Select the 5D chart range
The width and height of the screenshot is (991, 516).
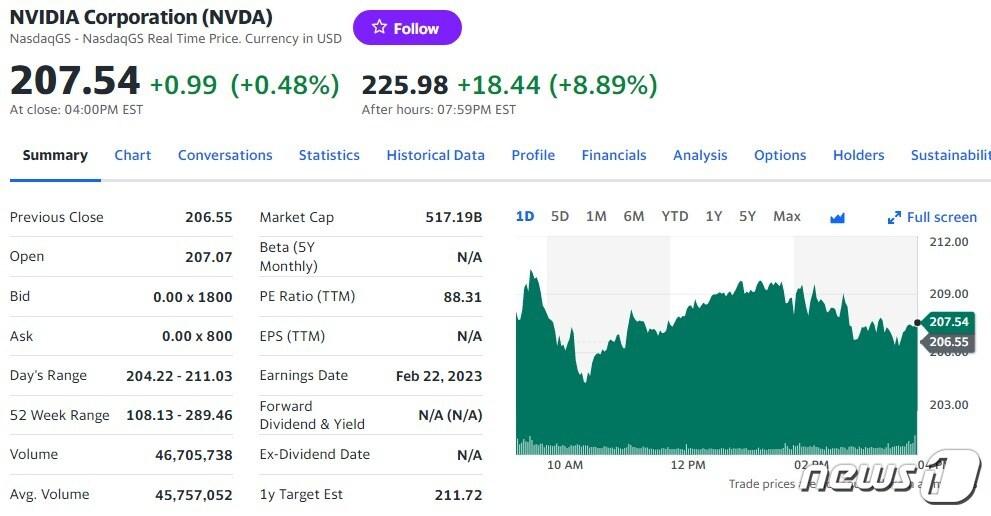560,216
